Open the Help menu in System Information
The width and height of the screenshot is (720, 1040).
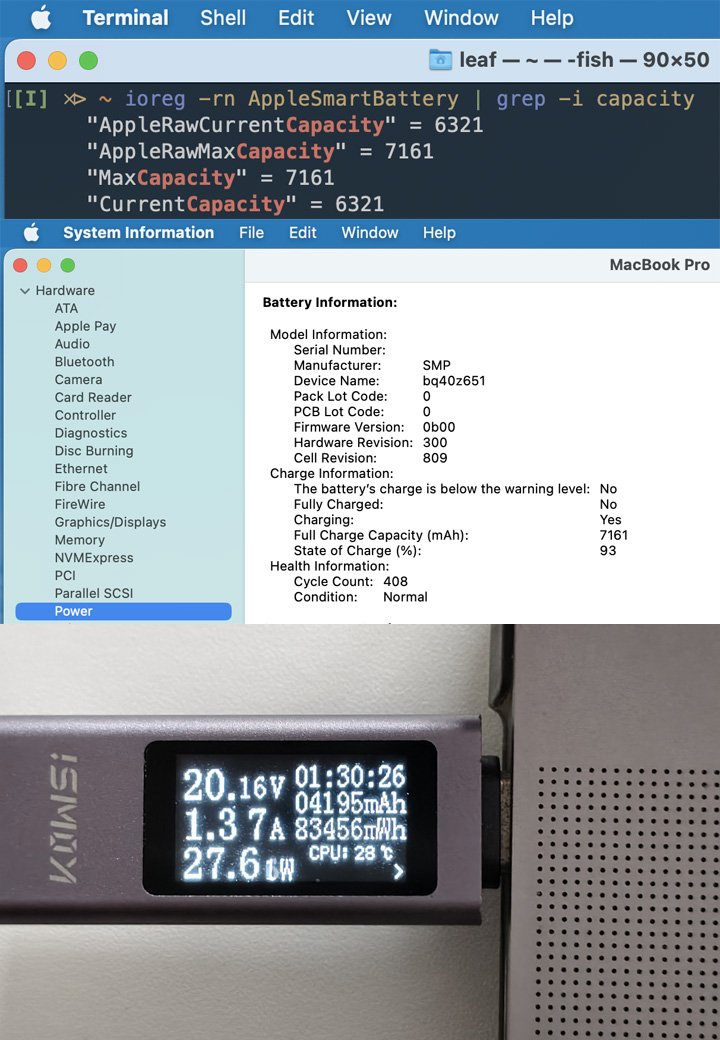[x=439, y=232]
